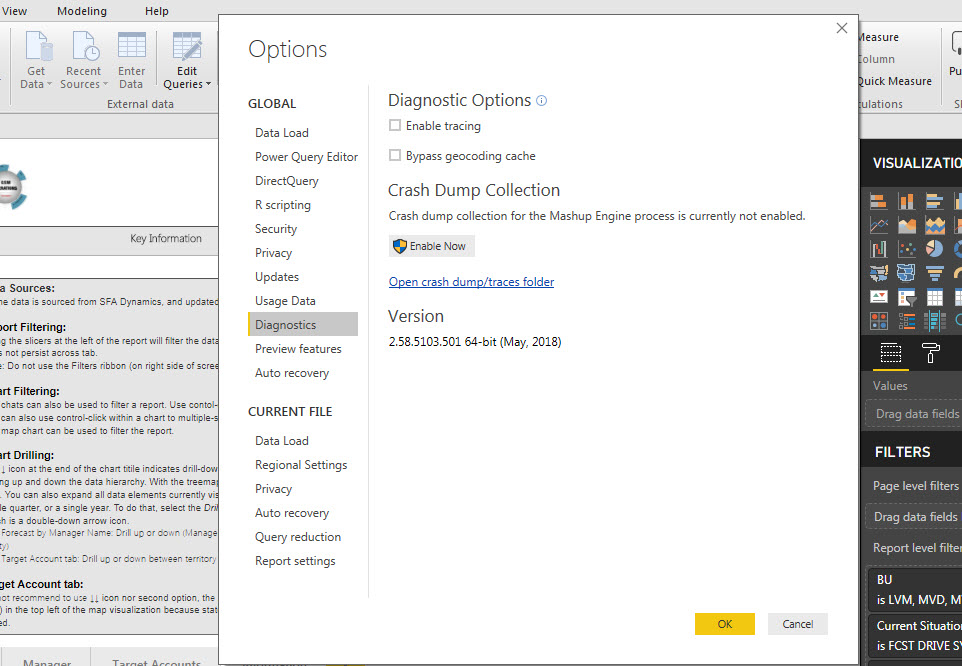Click the Enable Now button
The width and height of the screenshot is (962, 666).
[431, 246]
